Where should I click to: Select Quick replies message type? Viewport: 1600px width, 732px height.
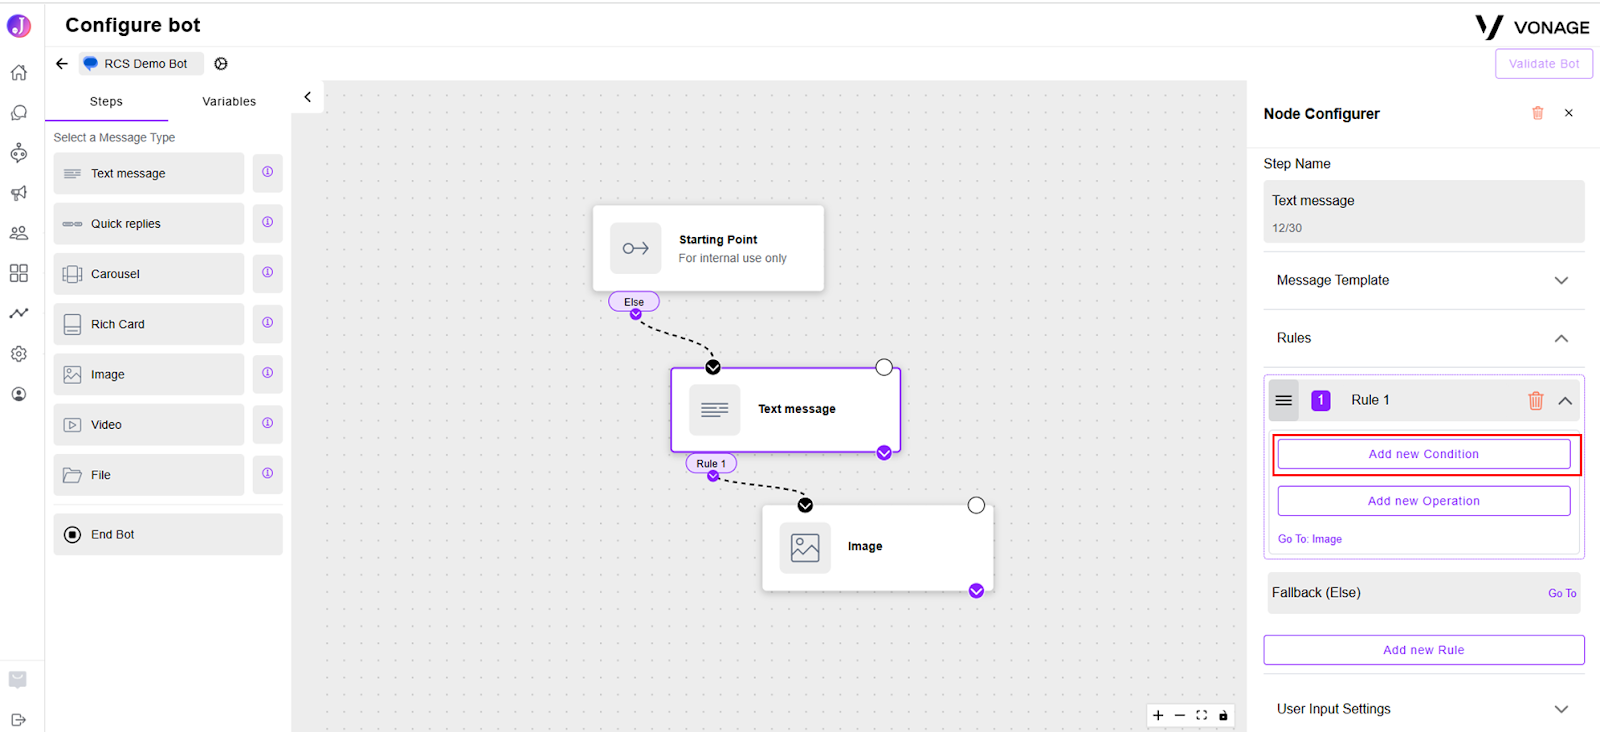pyautogui.click(x=149, y=224)
